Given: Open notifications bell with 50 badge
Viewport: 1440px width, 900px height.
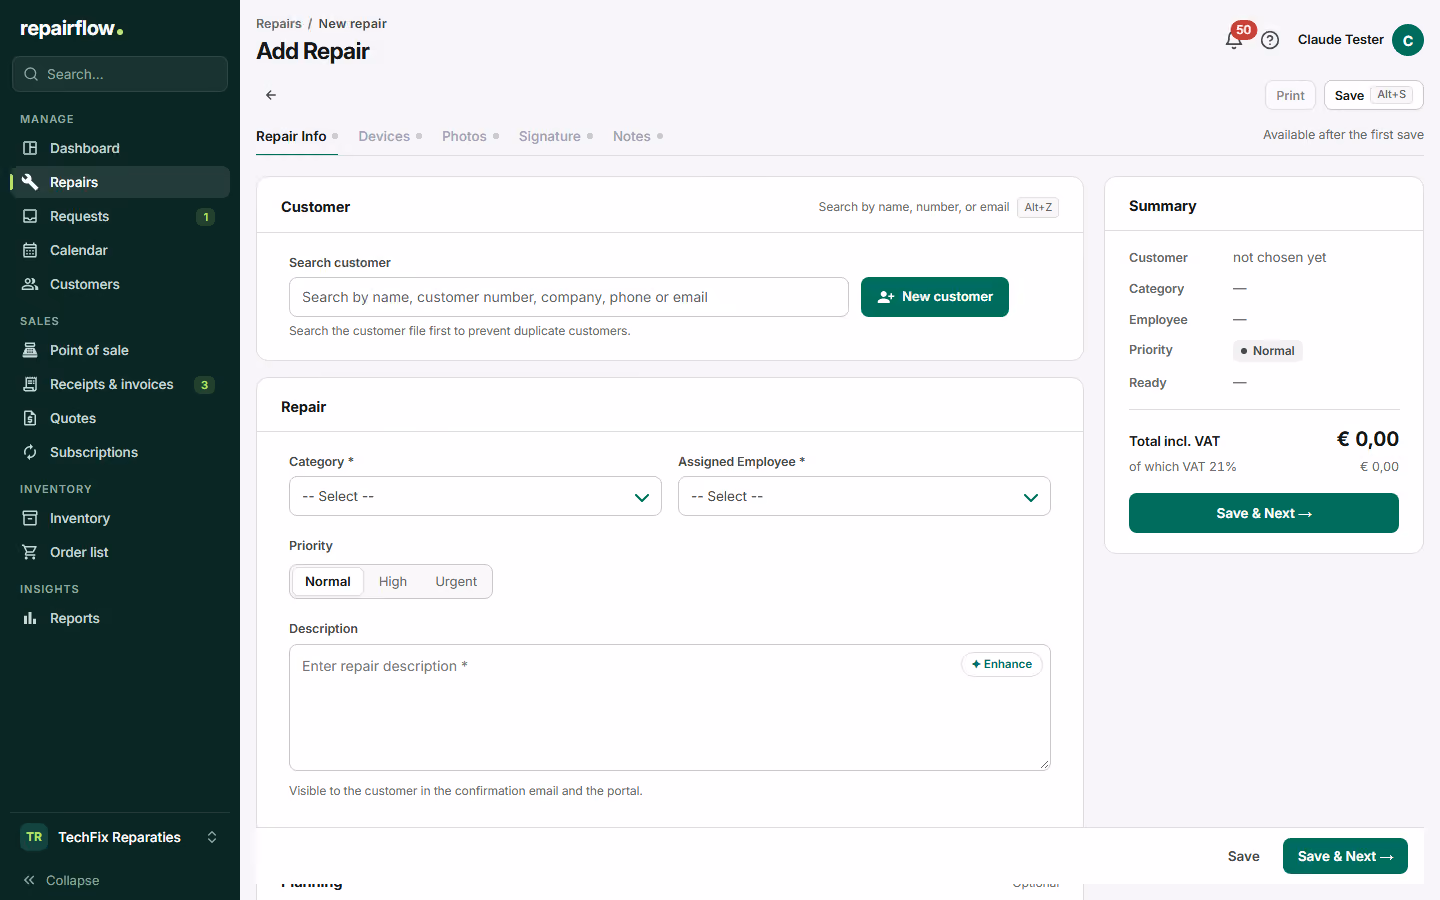Looking at the screenshot, I should coord(1234,40).
